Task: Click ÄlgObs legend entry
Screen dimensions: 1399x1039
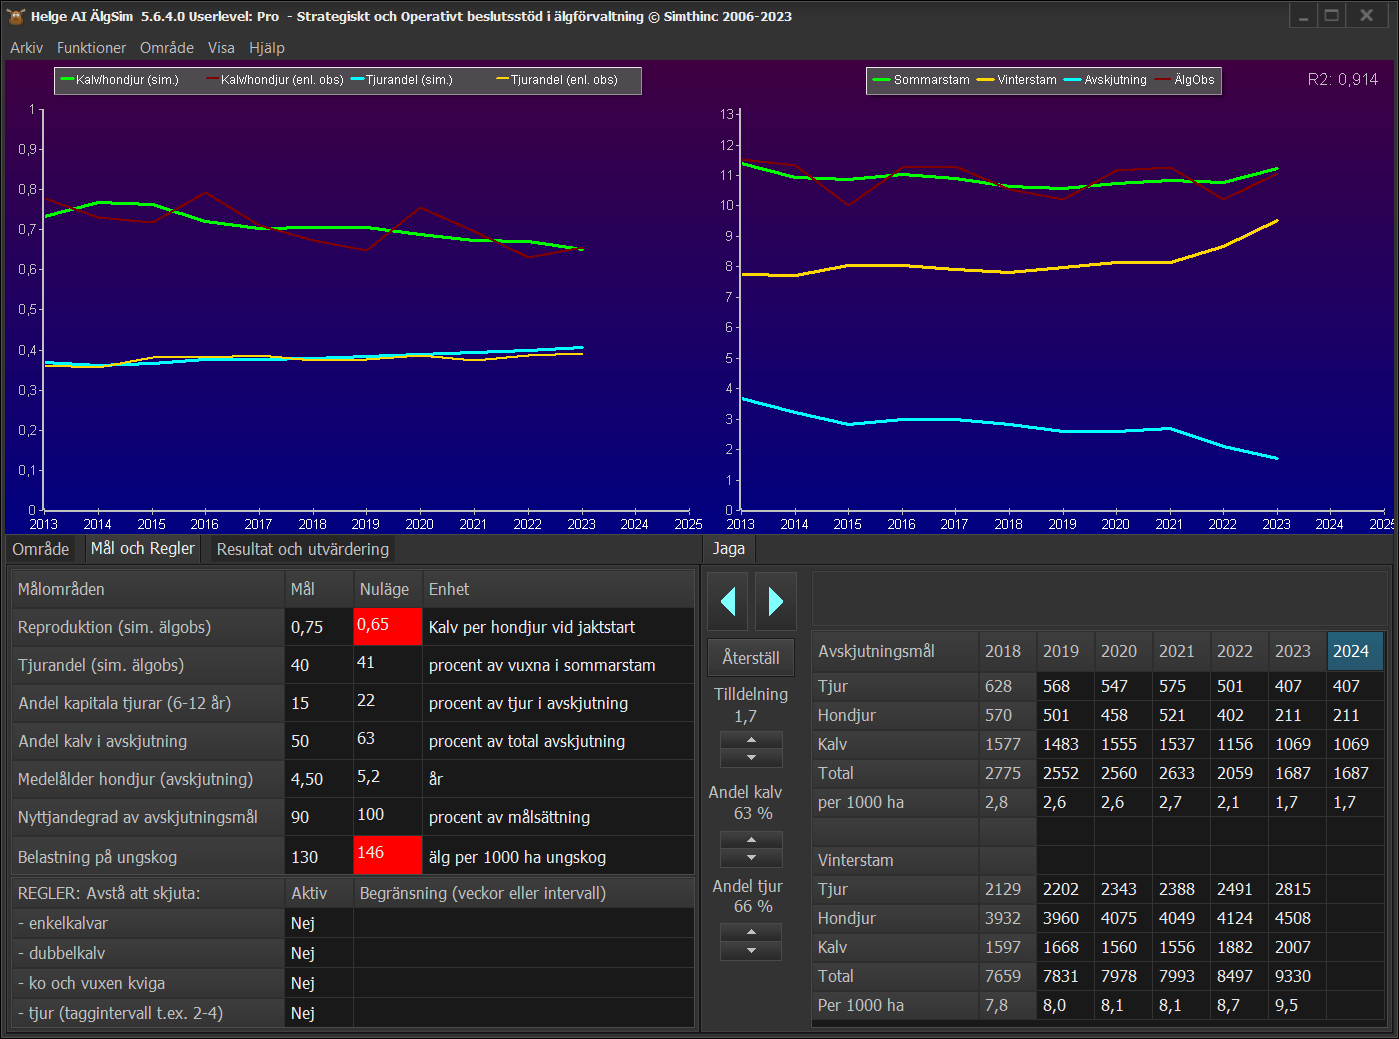Action: point(1185,80)
